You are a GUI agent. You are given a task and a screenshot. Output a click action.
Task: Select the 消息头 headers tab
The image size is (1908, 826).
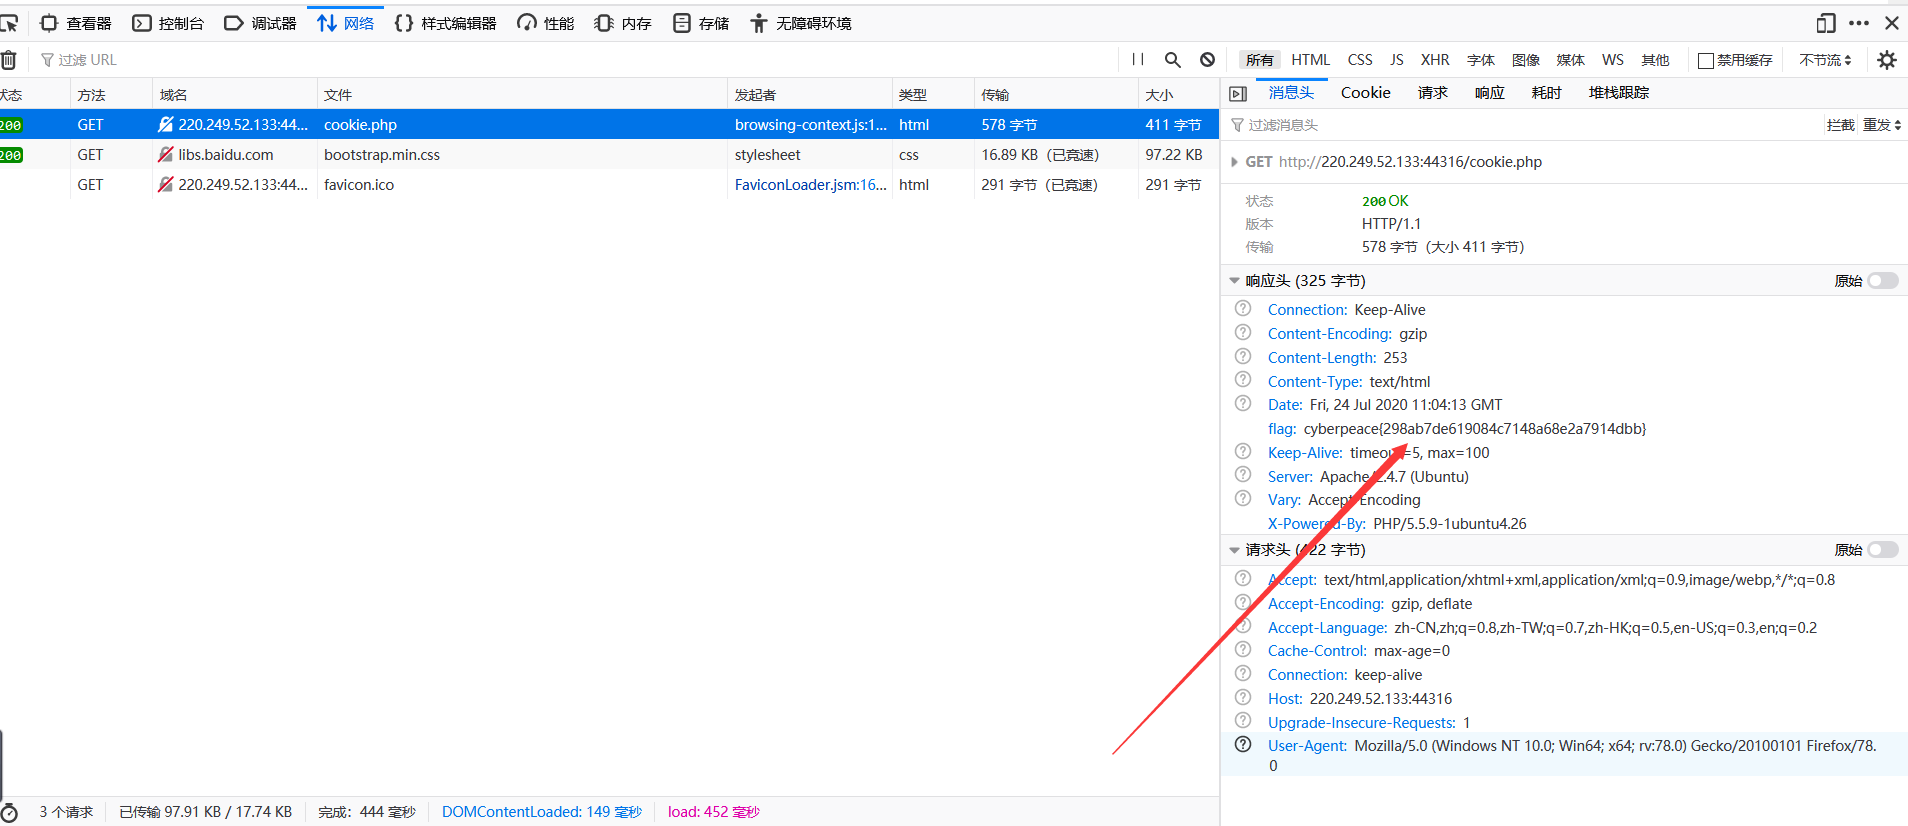[x=1291, y=93]
